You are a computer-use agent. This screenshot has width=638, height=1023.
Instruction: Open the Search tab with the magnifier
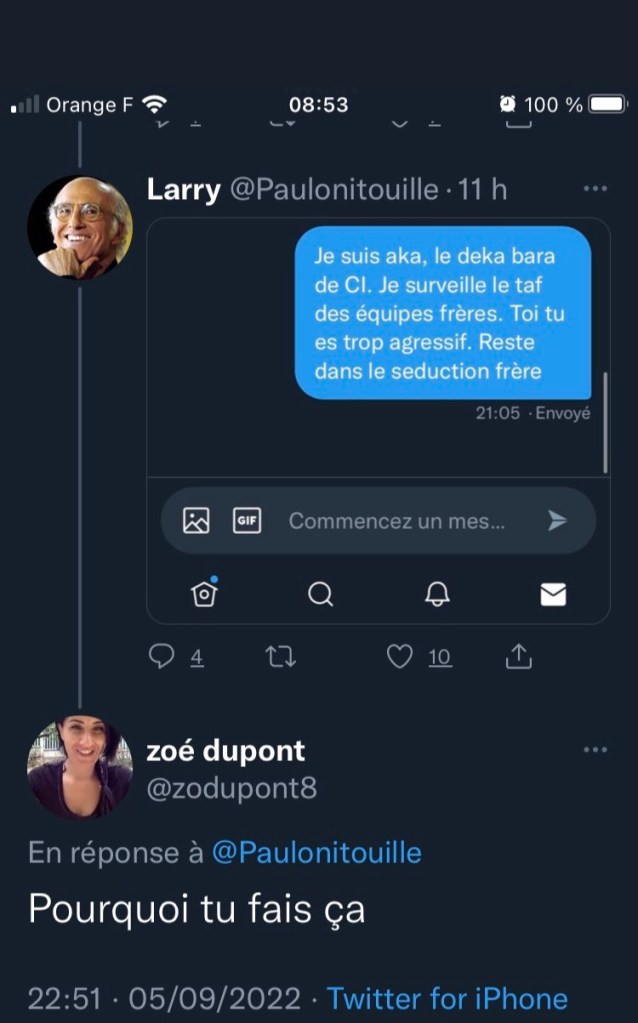pyautogui.click(x=320, y=595)
